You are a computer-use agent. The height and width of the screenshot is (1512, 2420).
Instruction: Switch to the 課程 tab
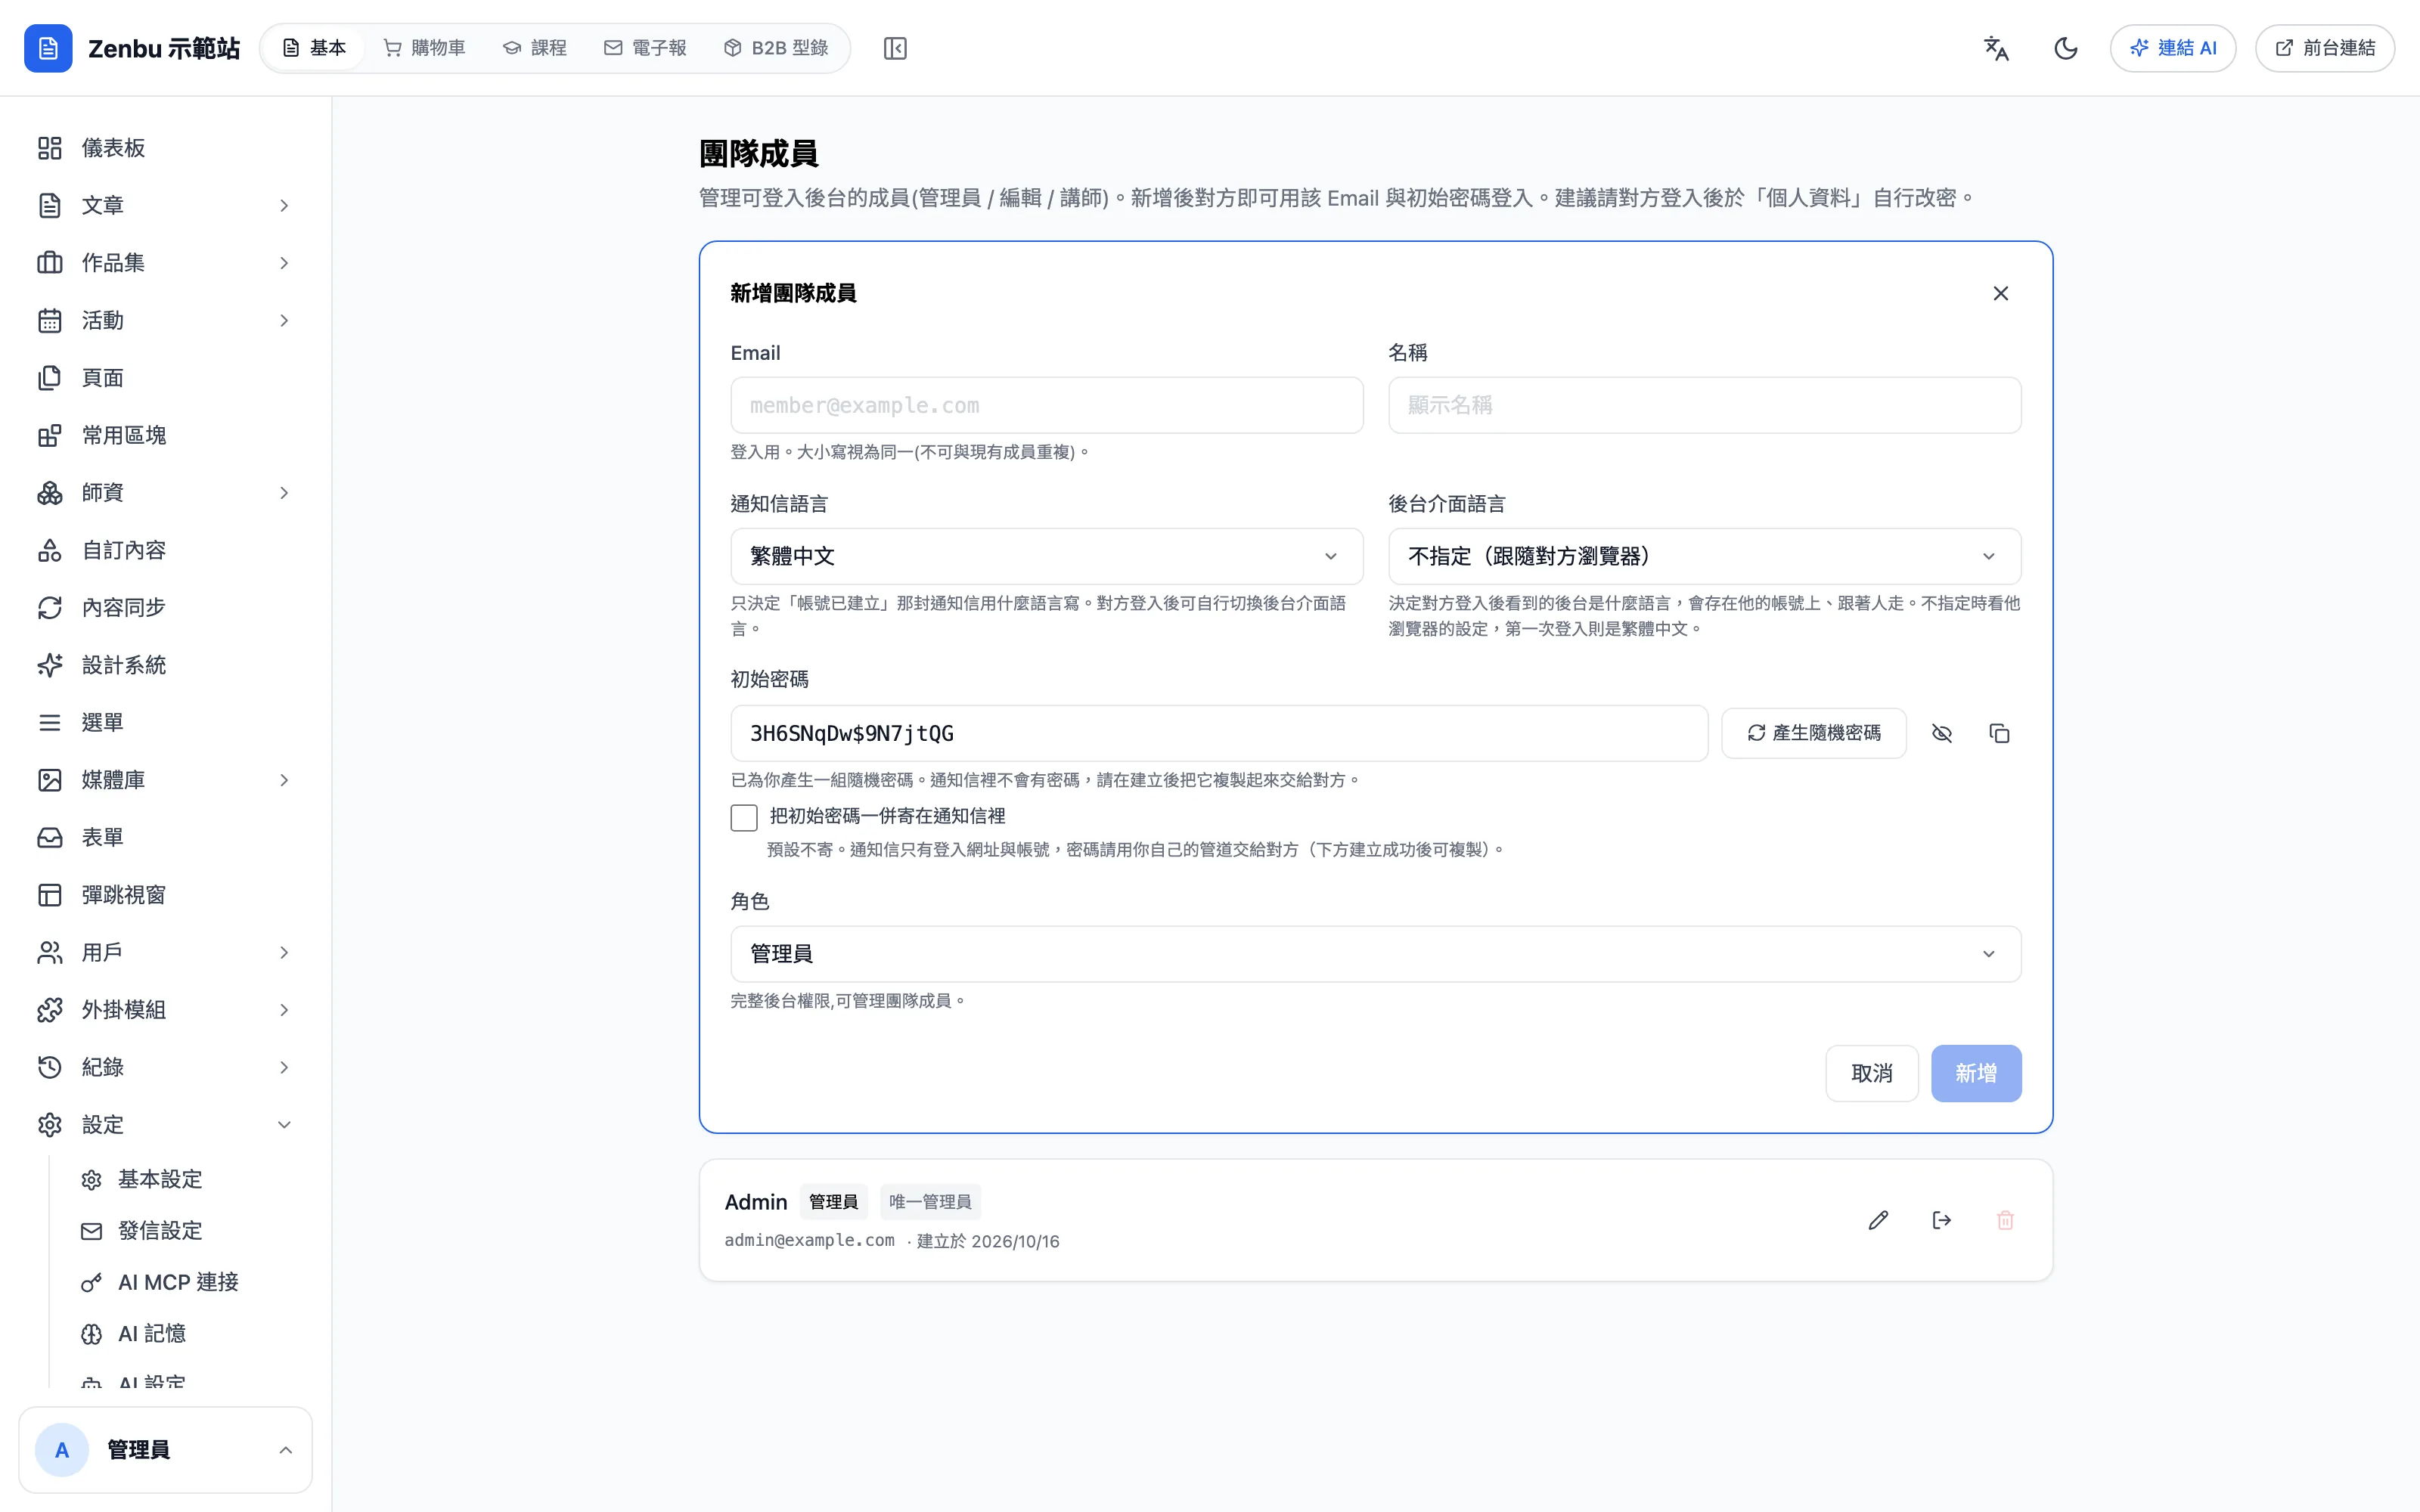[x=535, y=48]
